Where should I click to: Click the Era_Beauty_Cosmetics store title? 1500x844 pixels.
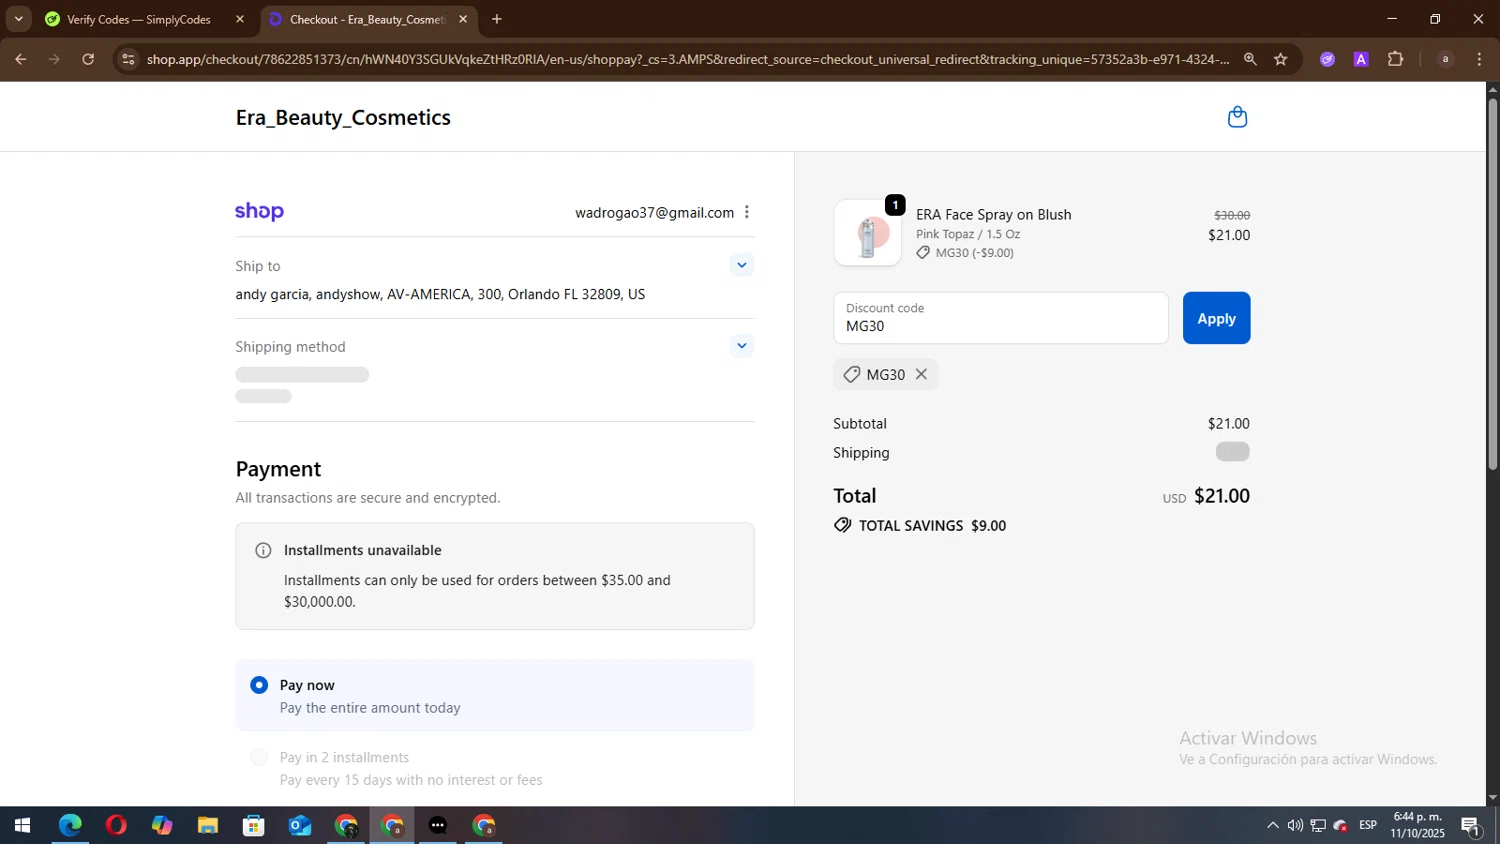tap(343, 117)
